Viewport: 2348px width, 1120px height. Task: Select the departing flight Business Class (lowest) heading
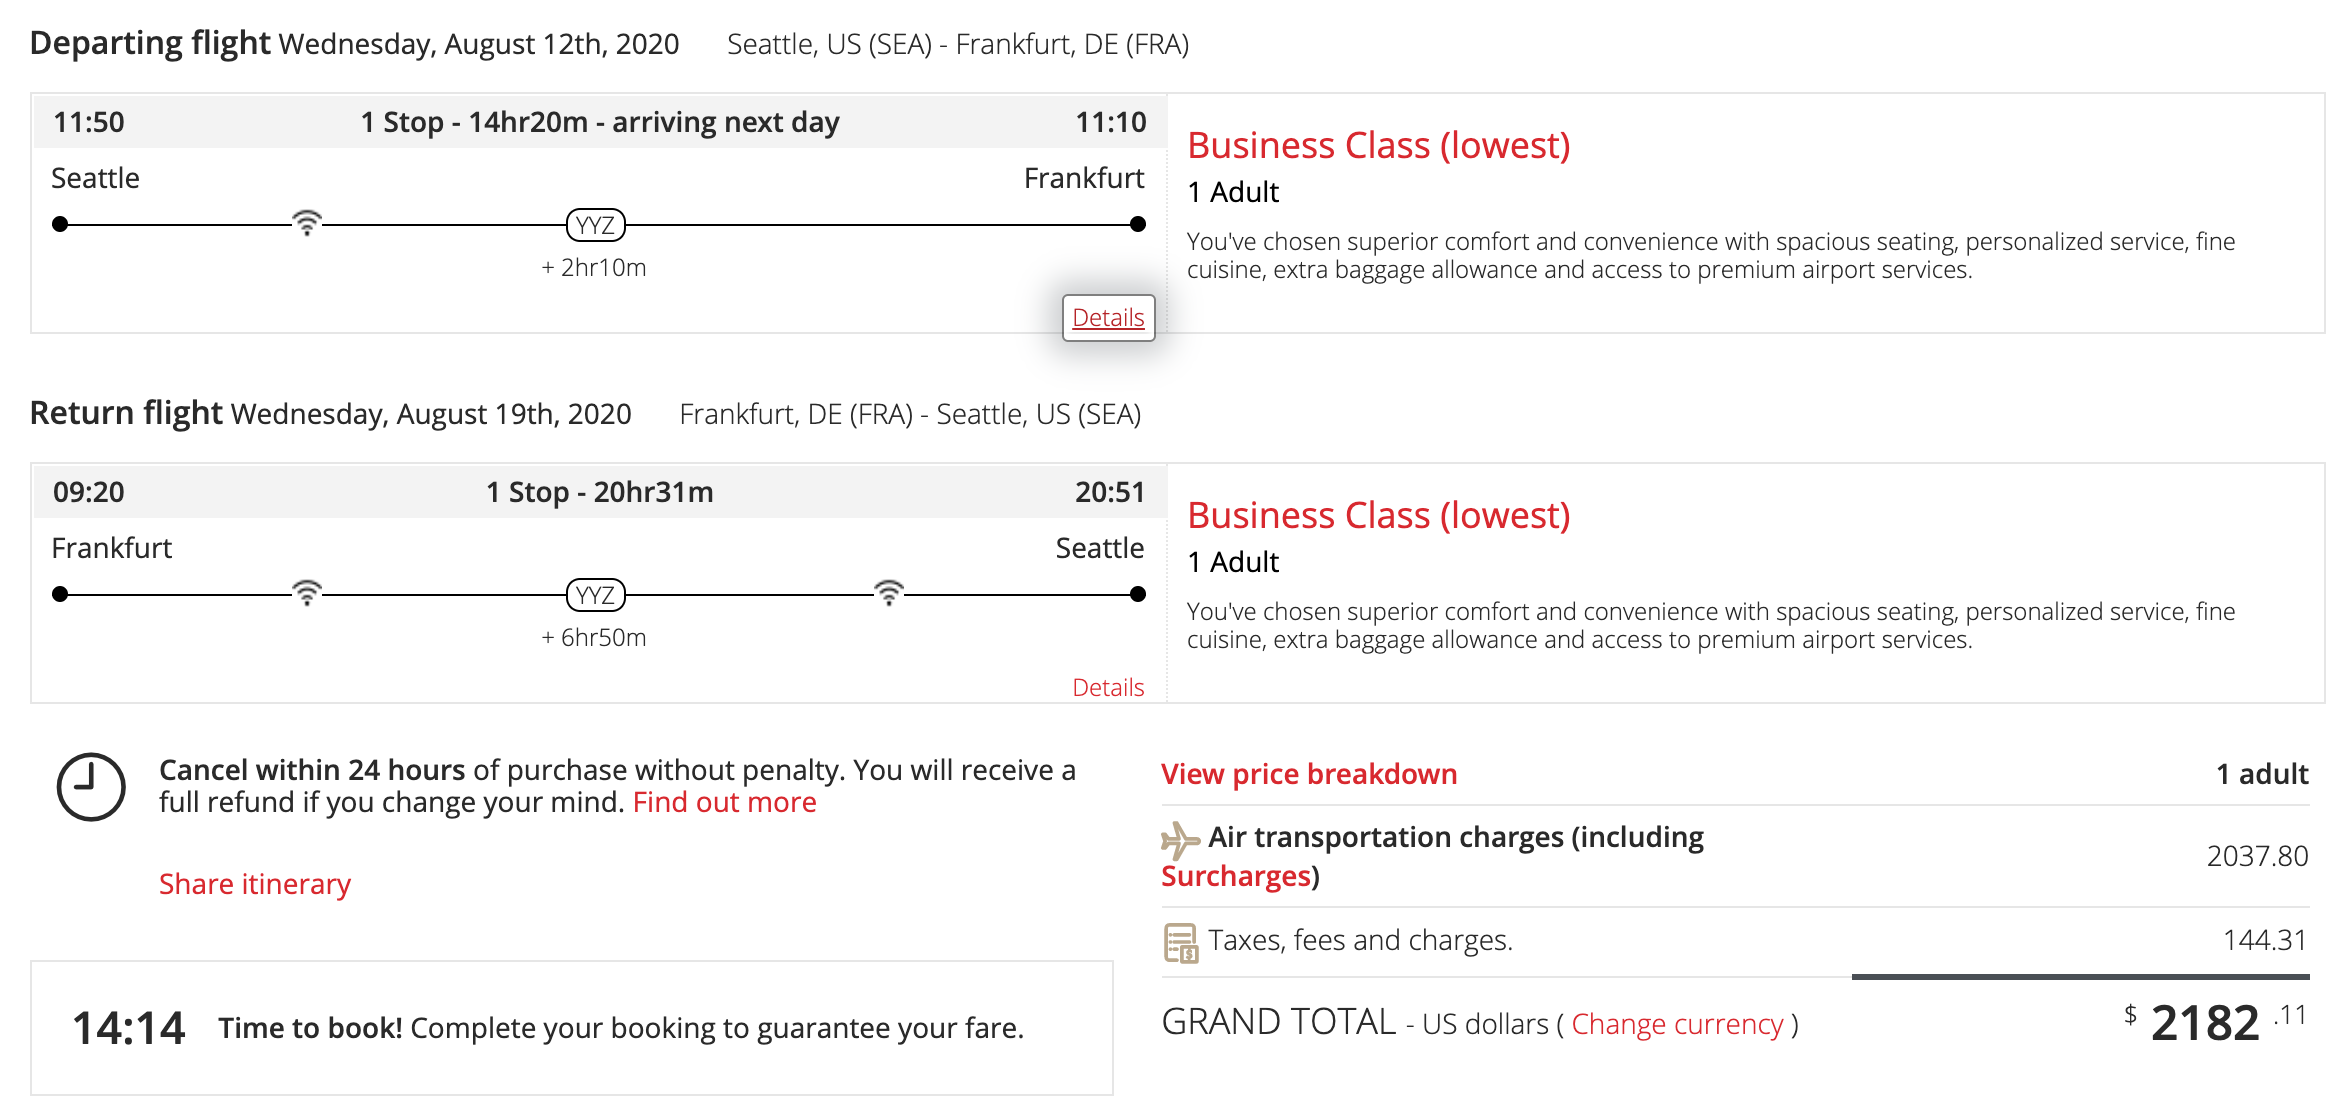1378,146
